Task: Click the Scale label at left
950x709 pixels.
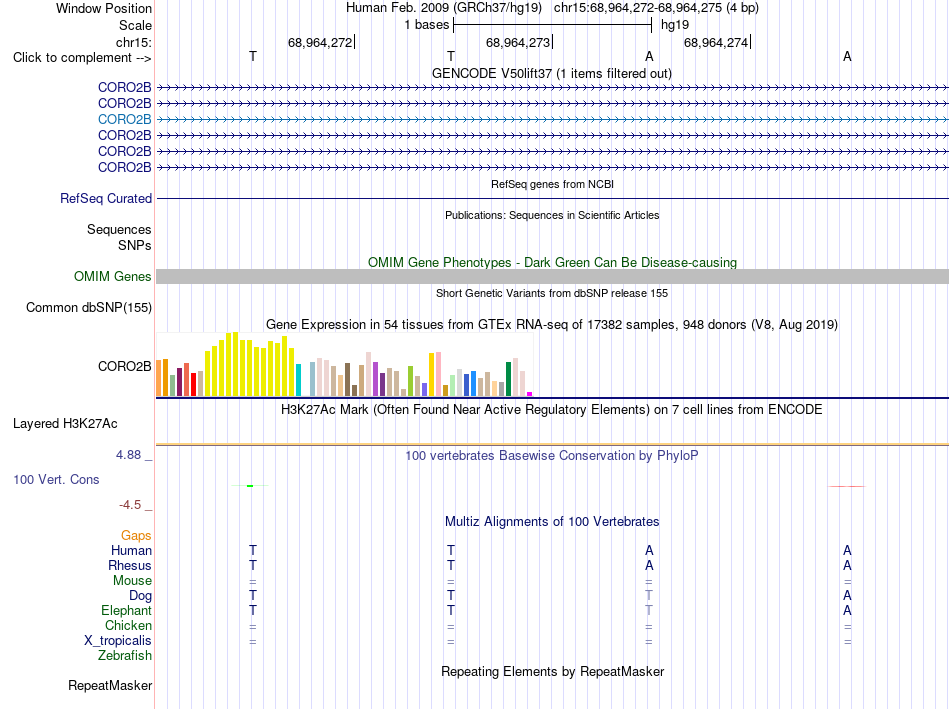Action: coord(135,25)
